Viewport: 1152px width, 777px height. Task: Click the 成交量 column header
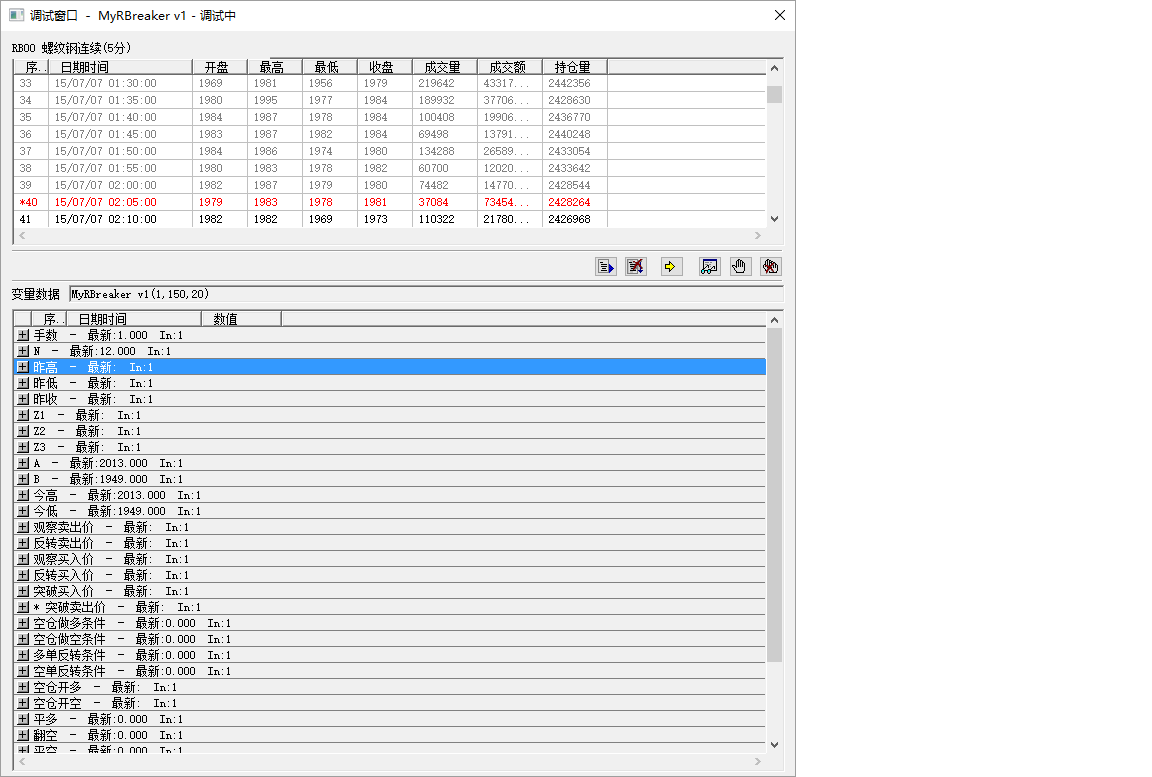[x=442, y=67]
